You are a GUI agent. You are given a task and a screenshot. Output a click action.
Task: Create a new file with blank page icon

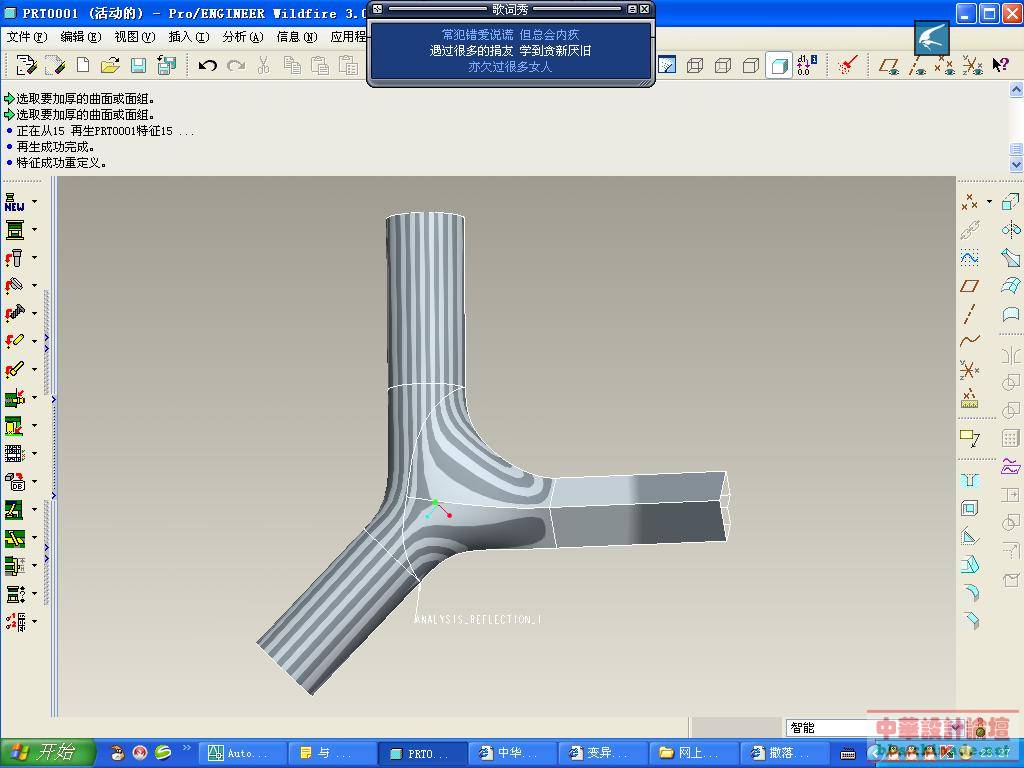(x=83, y=66)
